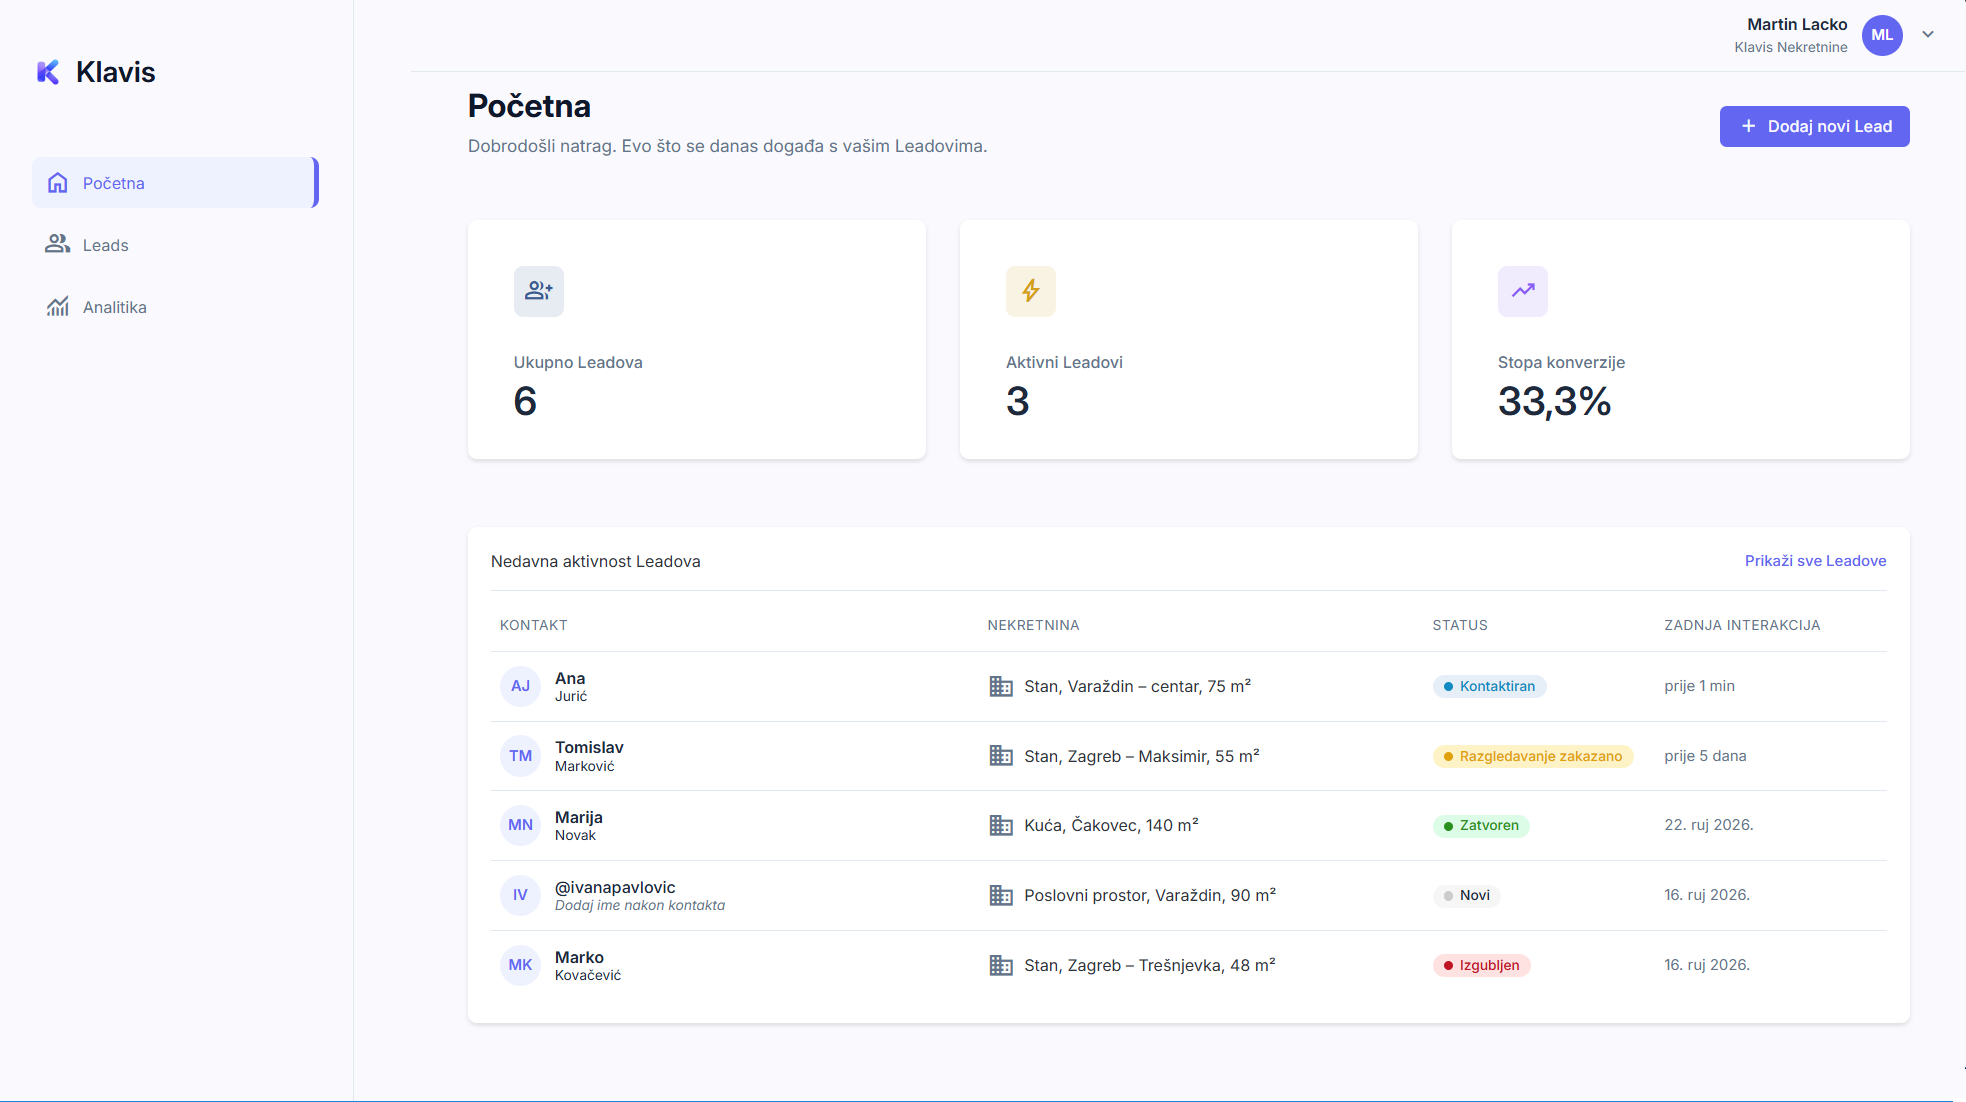Click the MK avatar for Marko Kovačević

tap(520, 965)
